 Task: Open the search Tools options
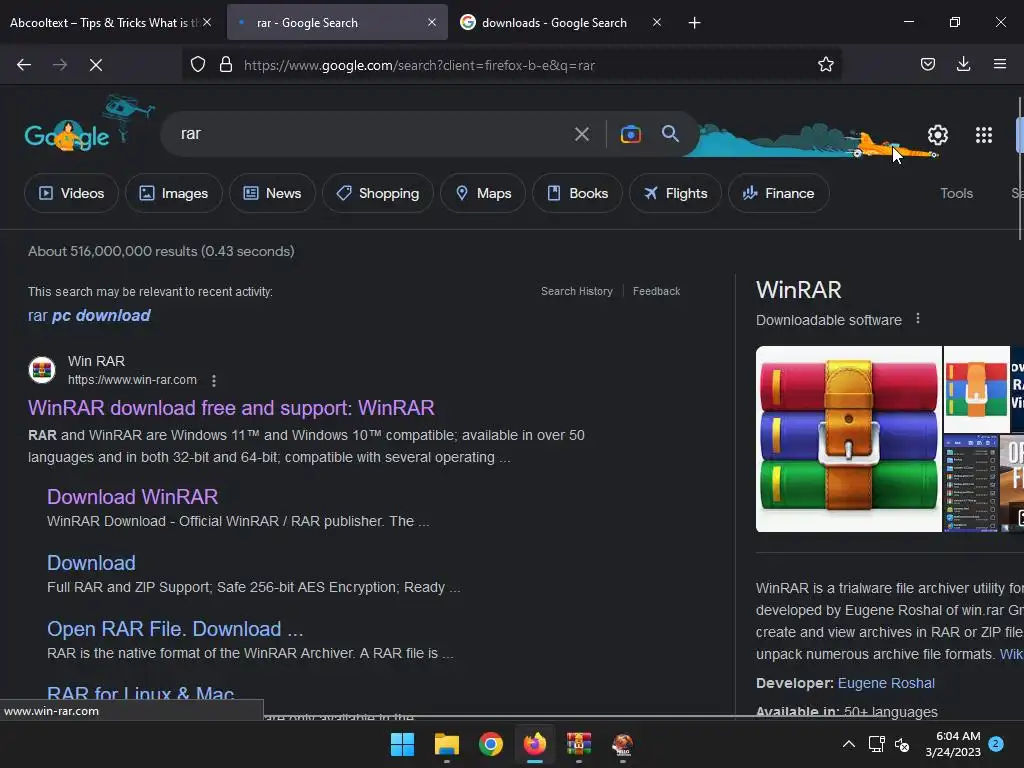click(956, 193)
